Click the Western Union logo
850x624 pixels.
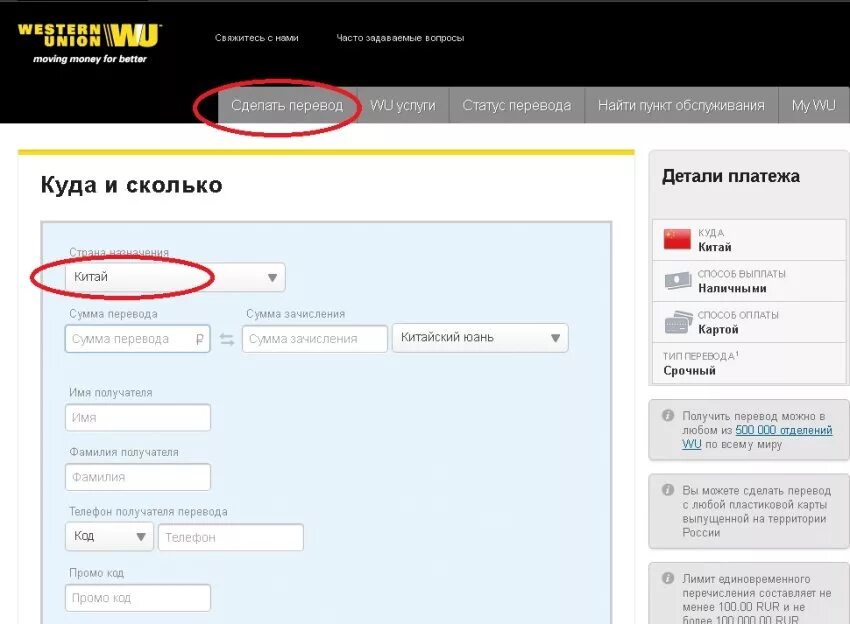(x=89, y=43)
